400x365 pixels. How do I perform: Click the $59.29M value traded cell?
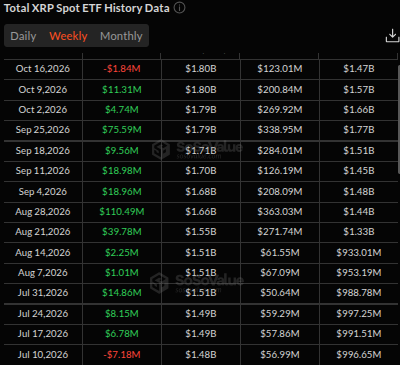coord(280,314)
